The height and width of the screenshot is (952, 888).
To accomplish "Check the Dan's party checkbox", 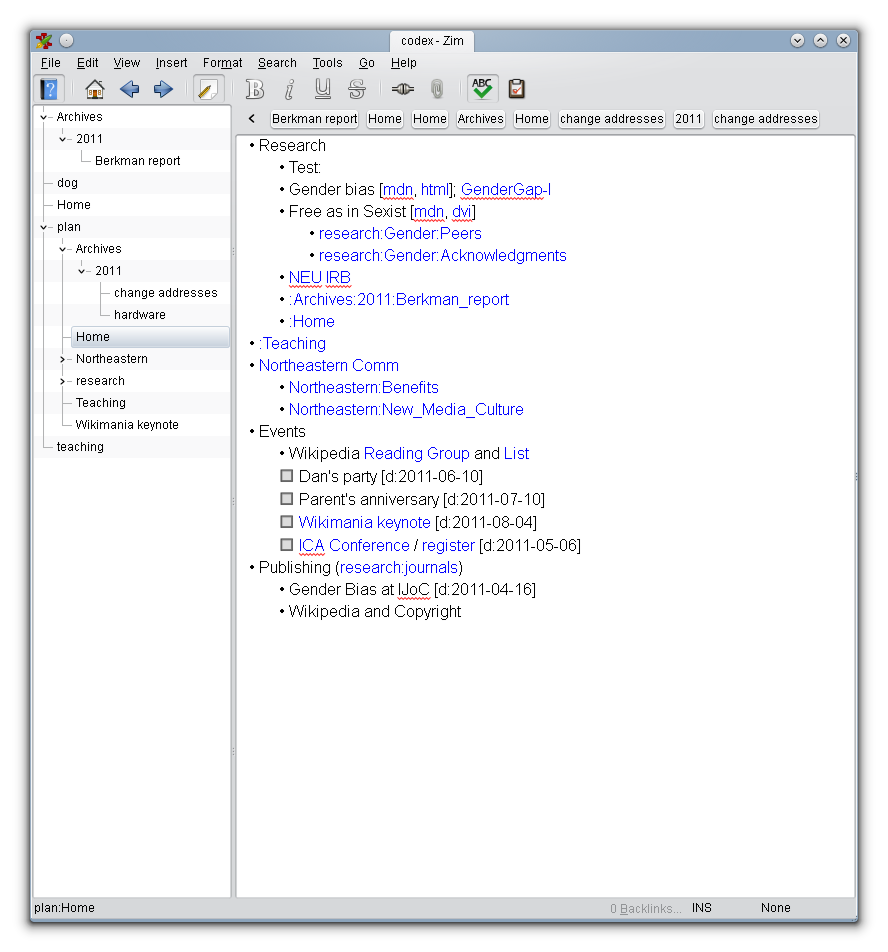I will [287, 477].
